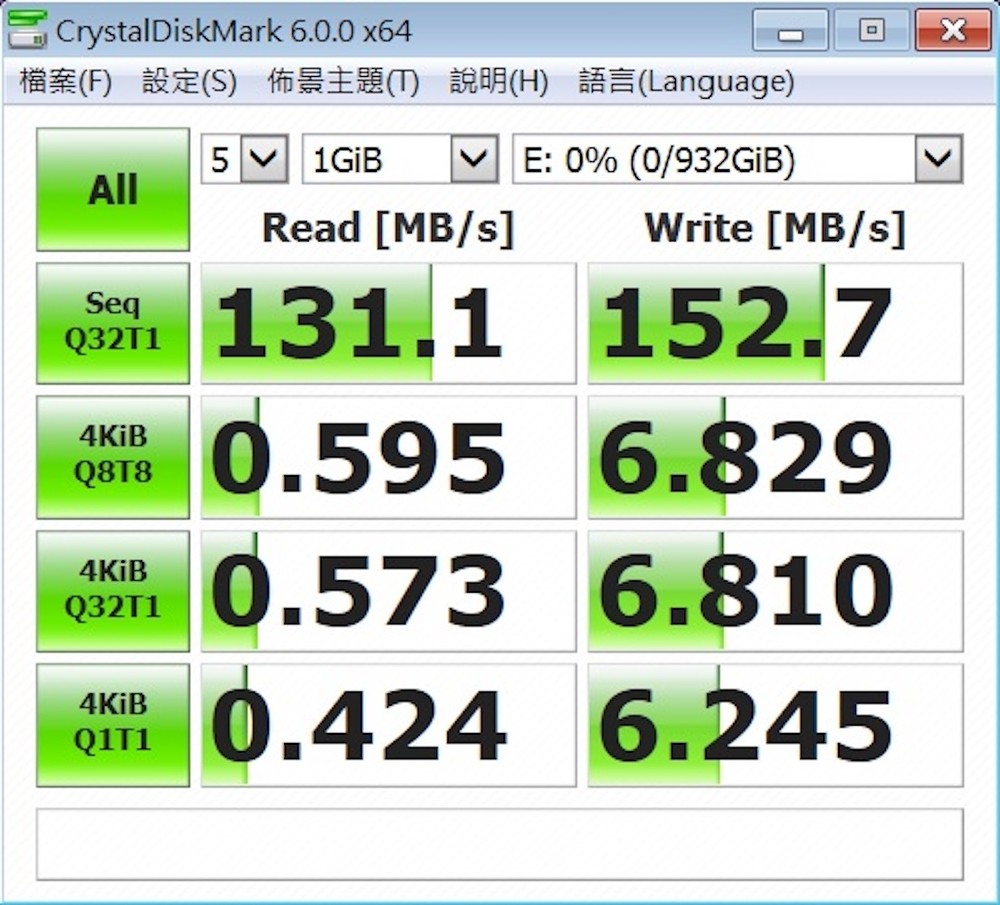The image size is (1000, 905).
Task: Open the 語言(Language) menu
Action: click(x=686, y=82)
